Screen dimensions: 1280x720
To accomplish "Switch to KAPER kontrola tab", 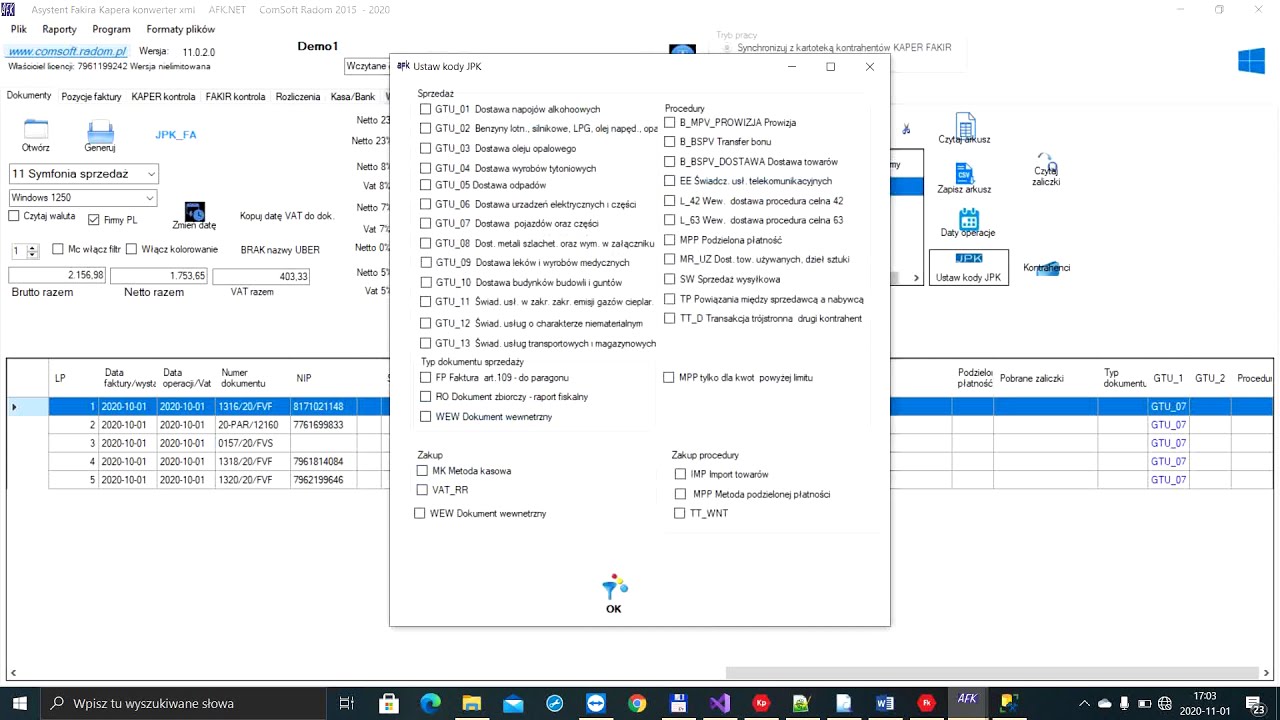I will (163, 97).
